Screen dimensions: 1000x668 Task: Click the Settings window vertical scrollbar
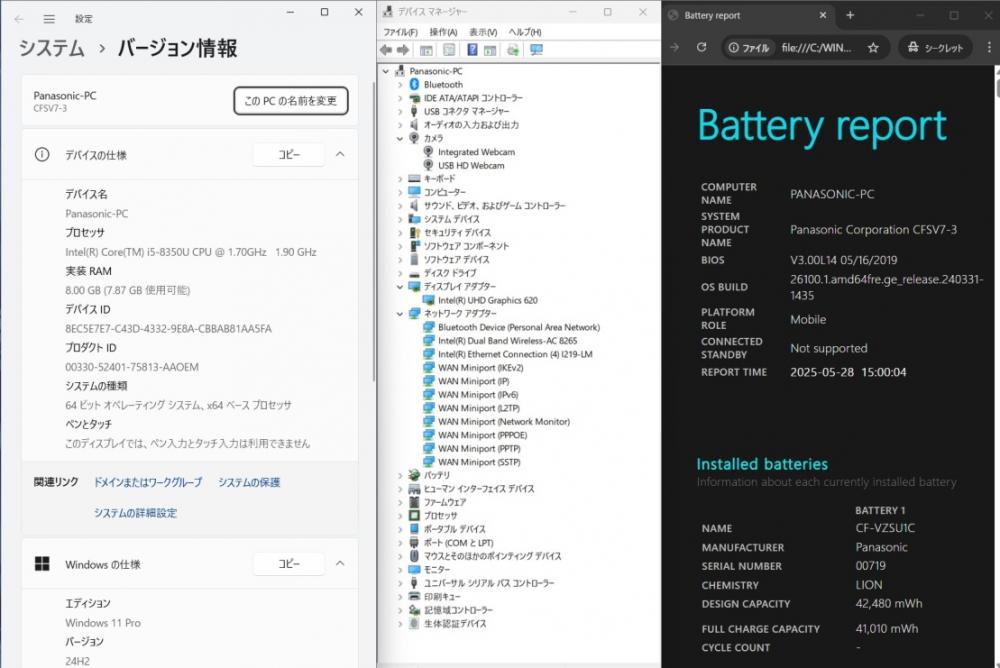pyautogui.click(x=374, y=230)
